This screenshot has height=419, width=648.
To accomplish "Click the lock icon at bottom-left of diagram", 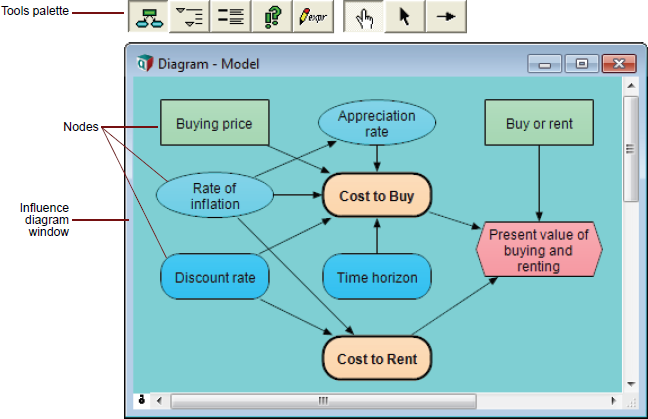I will point(142,400).
